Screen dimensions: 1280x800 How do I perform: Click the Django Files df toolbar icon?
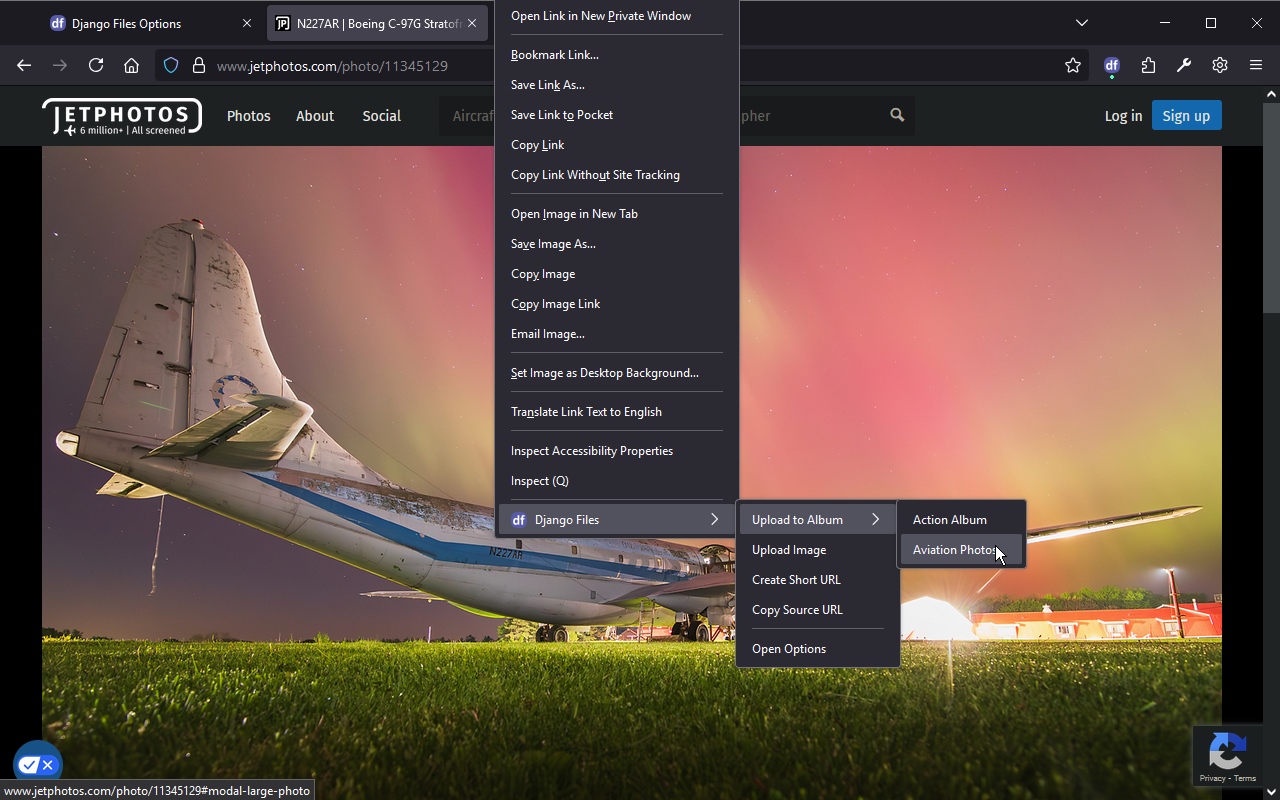[x=1111, y=65]
